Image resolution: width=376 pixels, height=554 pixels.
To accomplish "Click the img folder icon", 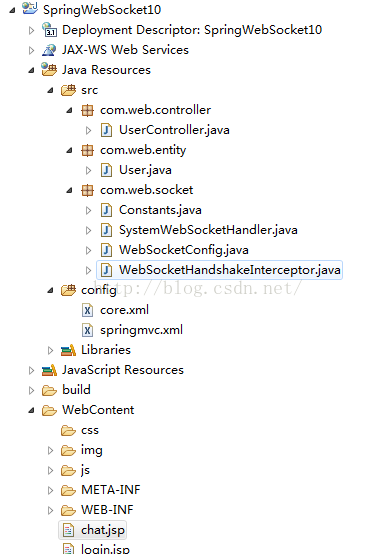I will tap(68, 450).
